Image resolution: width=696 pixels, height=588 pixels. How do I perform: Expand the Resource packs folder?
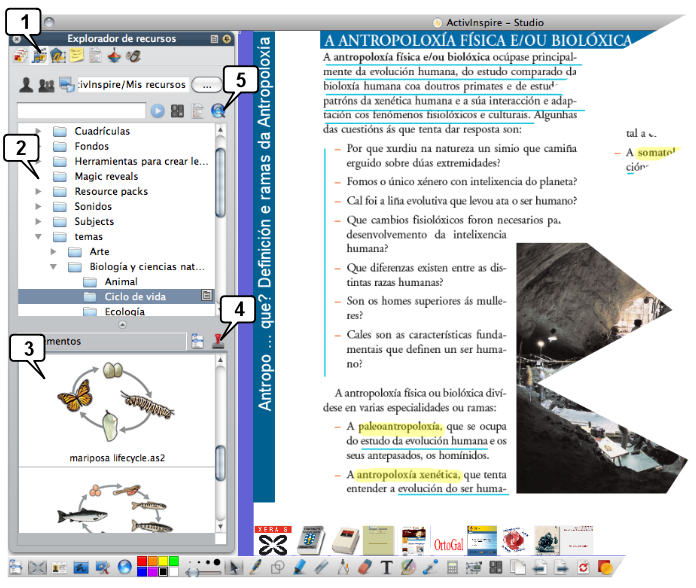[x=39, y=191]
